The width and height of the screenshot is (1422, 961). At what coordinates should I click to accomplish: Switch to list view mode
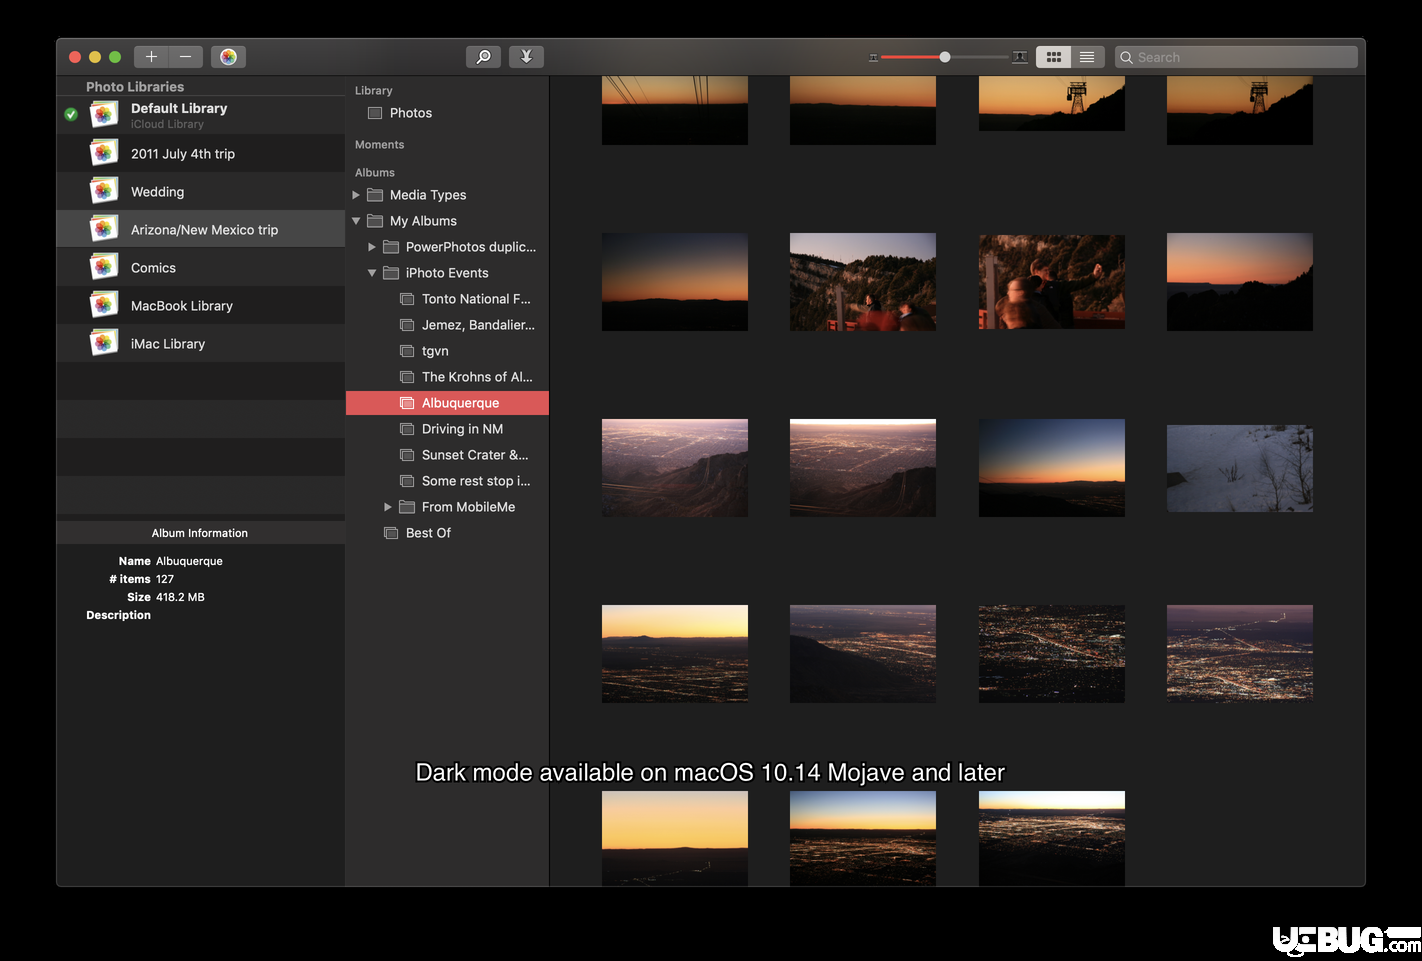(x=1087, y=57)
